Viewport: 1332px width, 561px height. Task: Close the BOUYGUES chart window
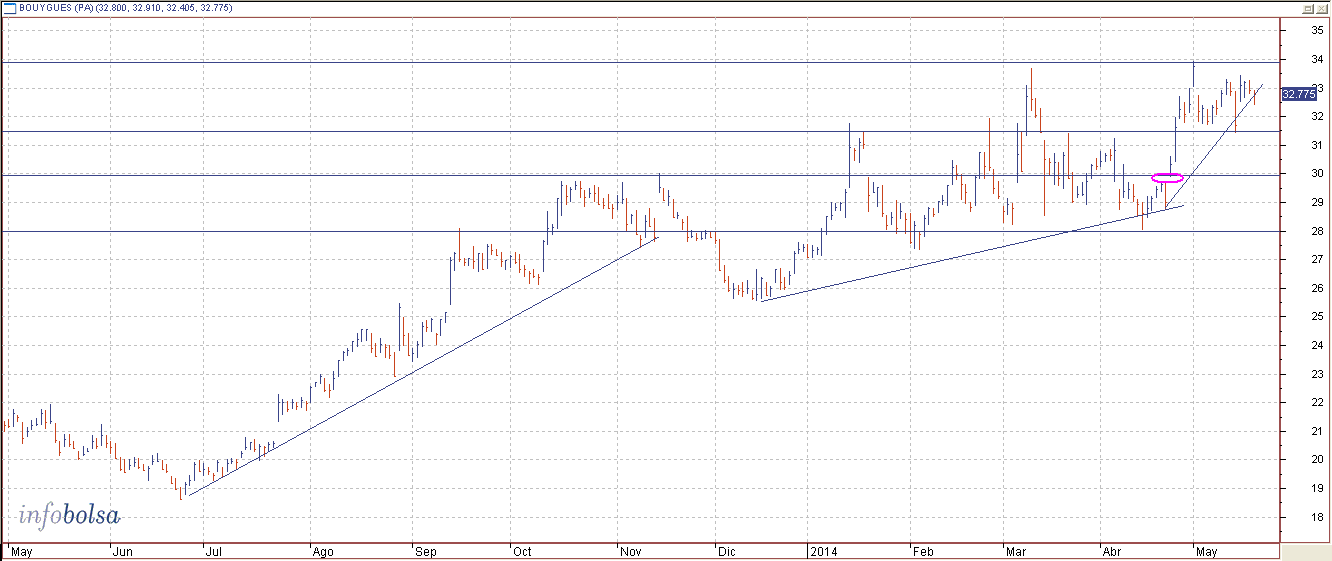click(1321, 7)
